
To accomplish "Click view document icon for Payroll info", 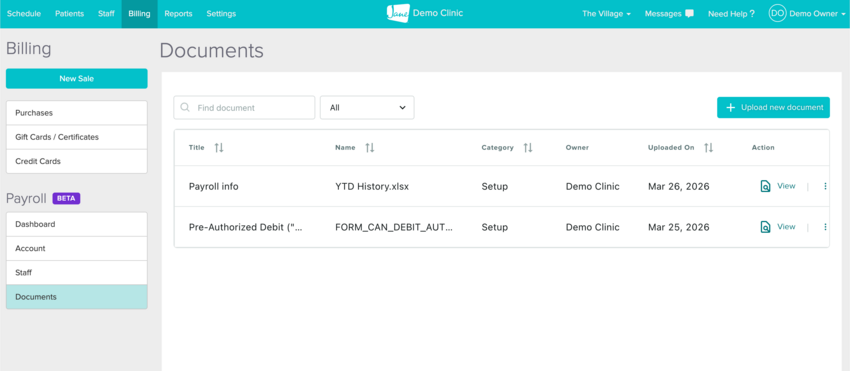I will (x=765, y=186).
